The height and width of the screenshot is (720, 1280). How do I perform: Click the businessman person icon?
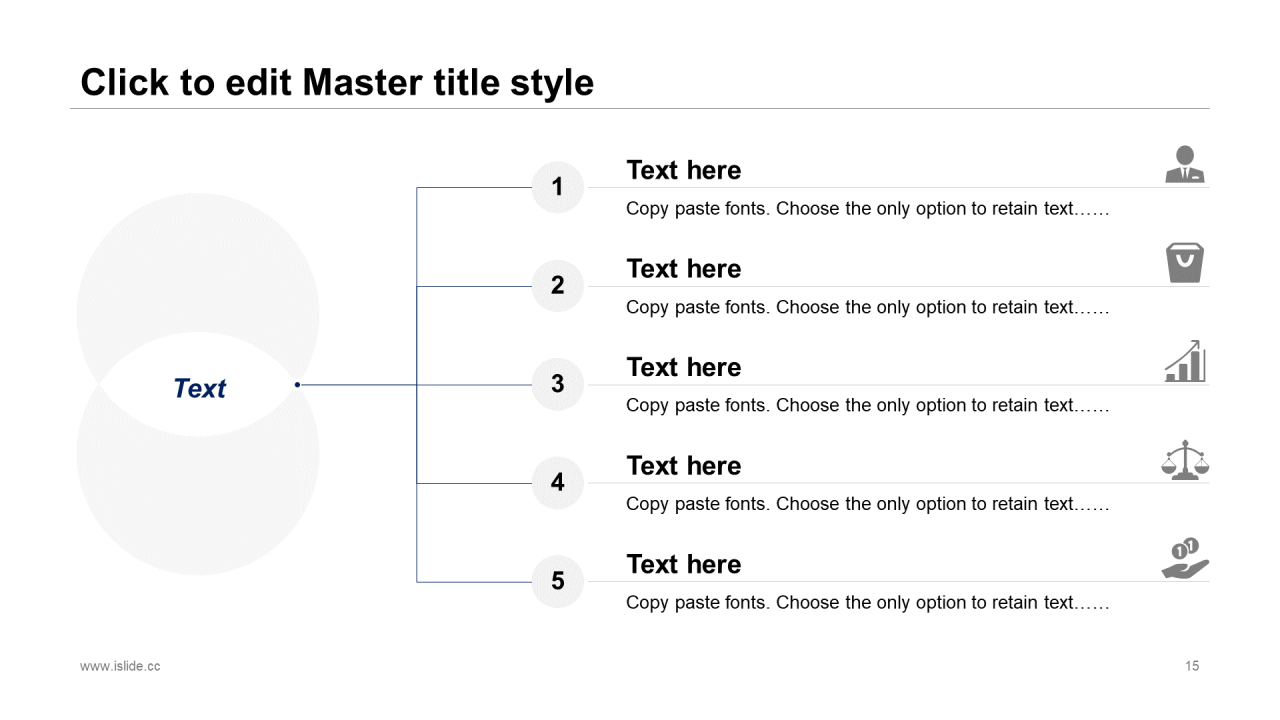pyautogui.click(x=1185, y=164)
